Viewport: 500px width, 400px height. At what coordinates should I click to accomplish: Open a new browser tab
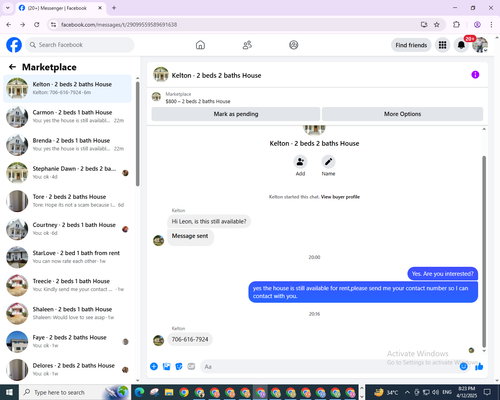pyautogui.click(x=114, y=8)
